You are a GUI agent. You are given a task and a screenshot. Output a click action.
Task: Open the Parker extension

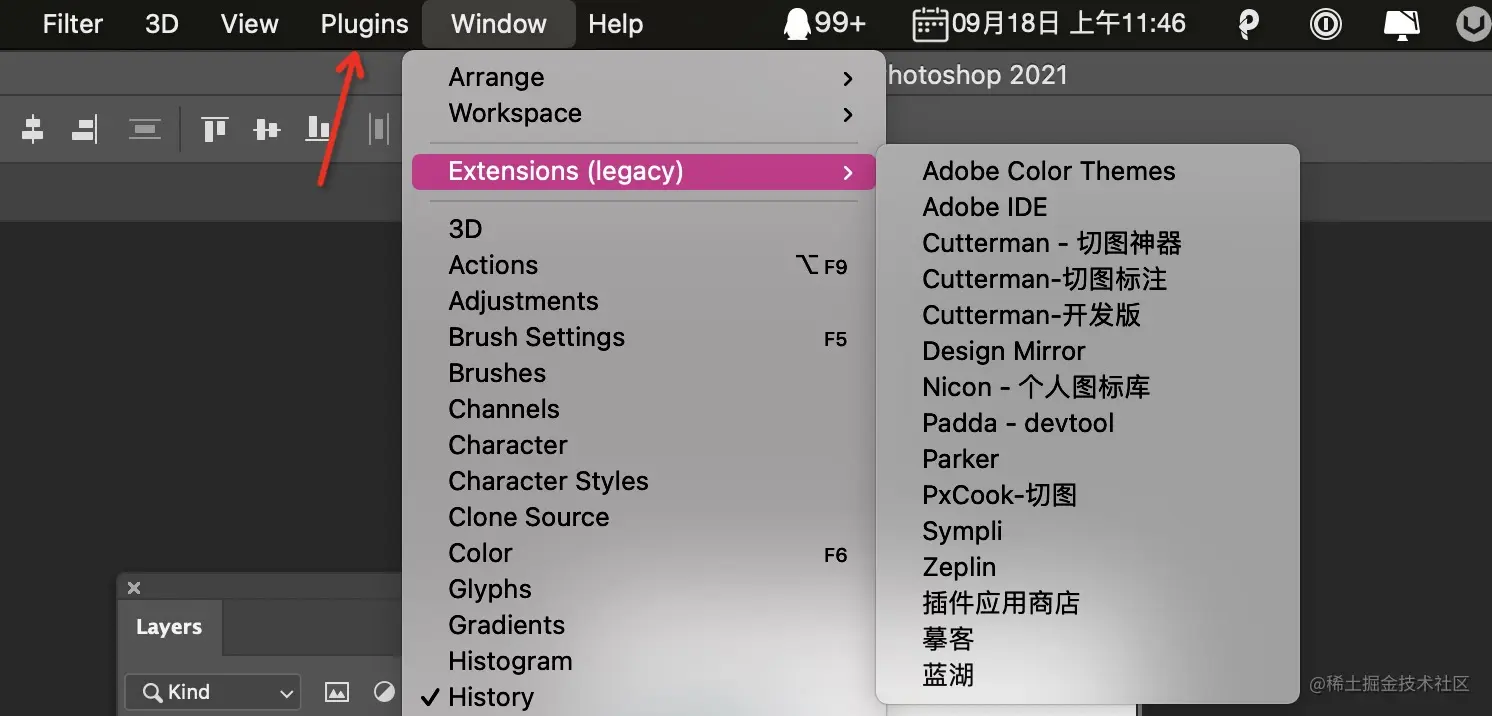click(x=1088, y=459)
